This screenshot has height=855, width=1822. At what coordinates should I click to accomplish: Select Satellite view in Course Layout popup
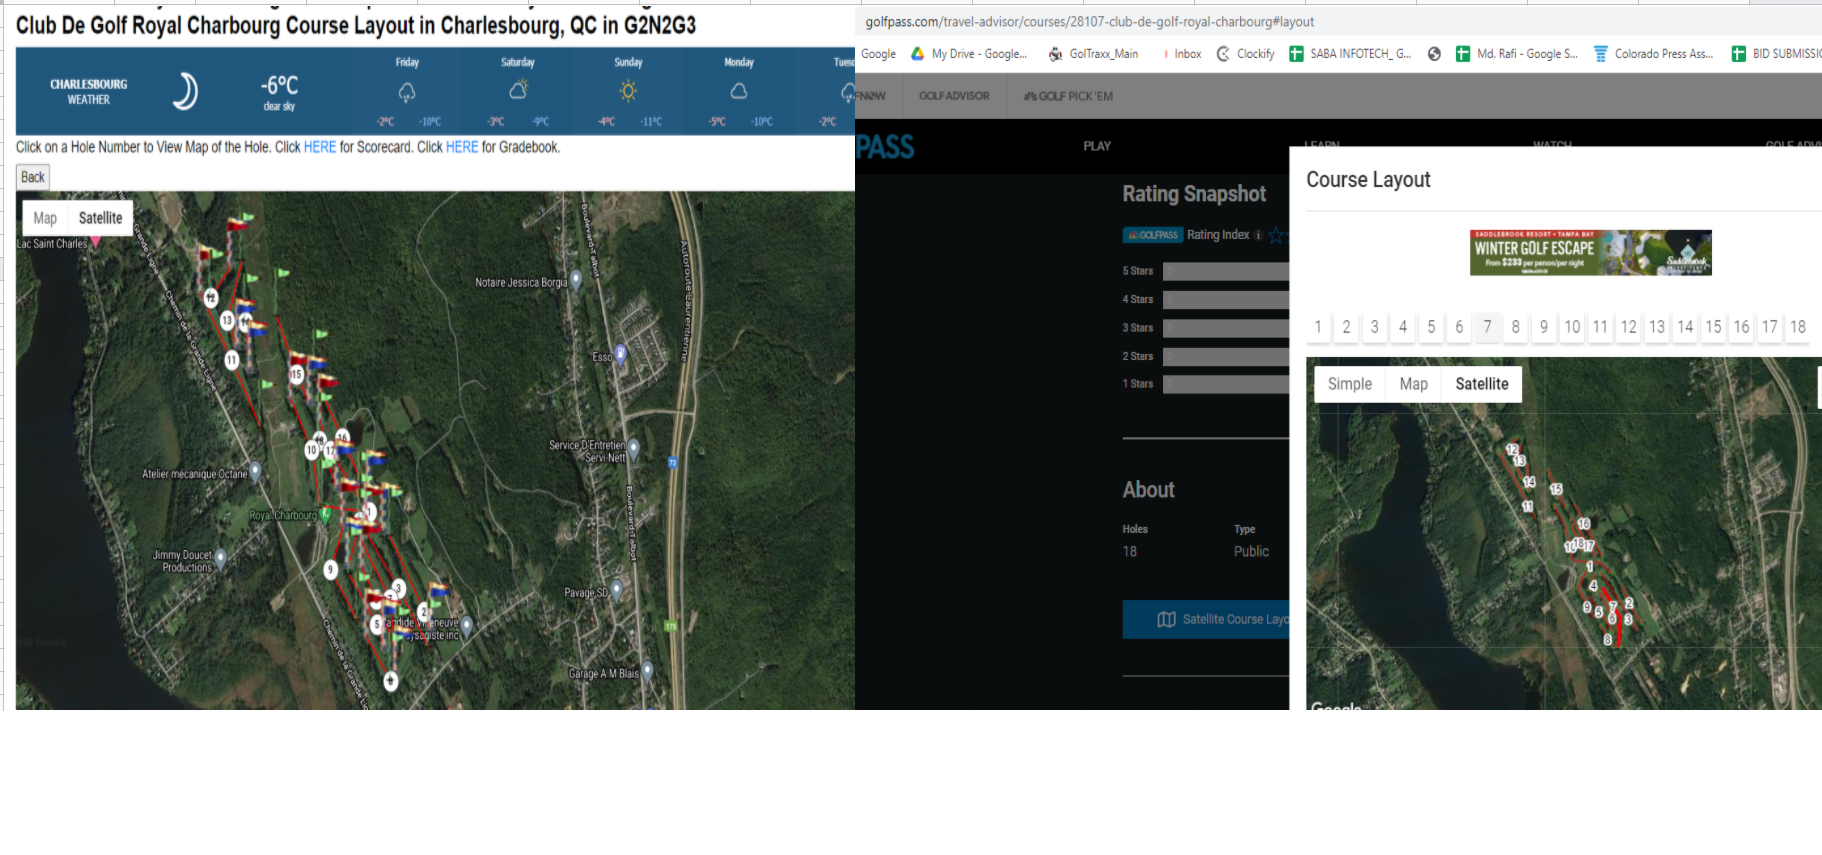pos(1482,384)
